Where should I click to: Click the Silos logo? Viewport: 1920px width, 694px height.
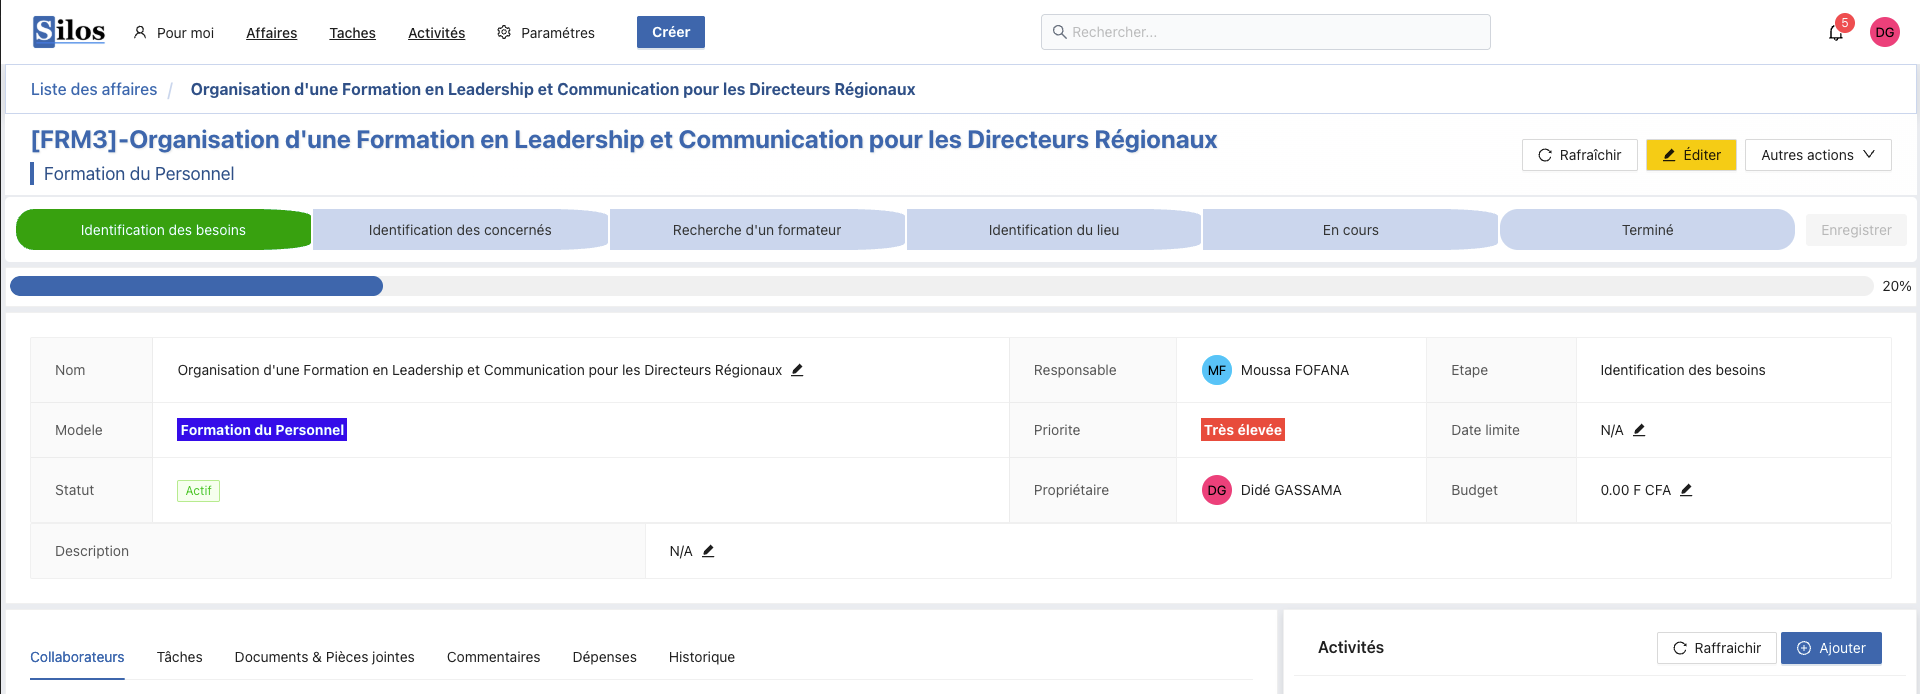[x=69, y=32]
